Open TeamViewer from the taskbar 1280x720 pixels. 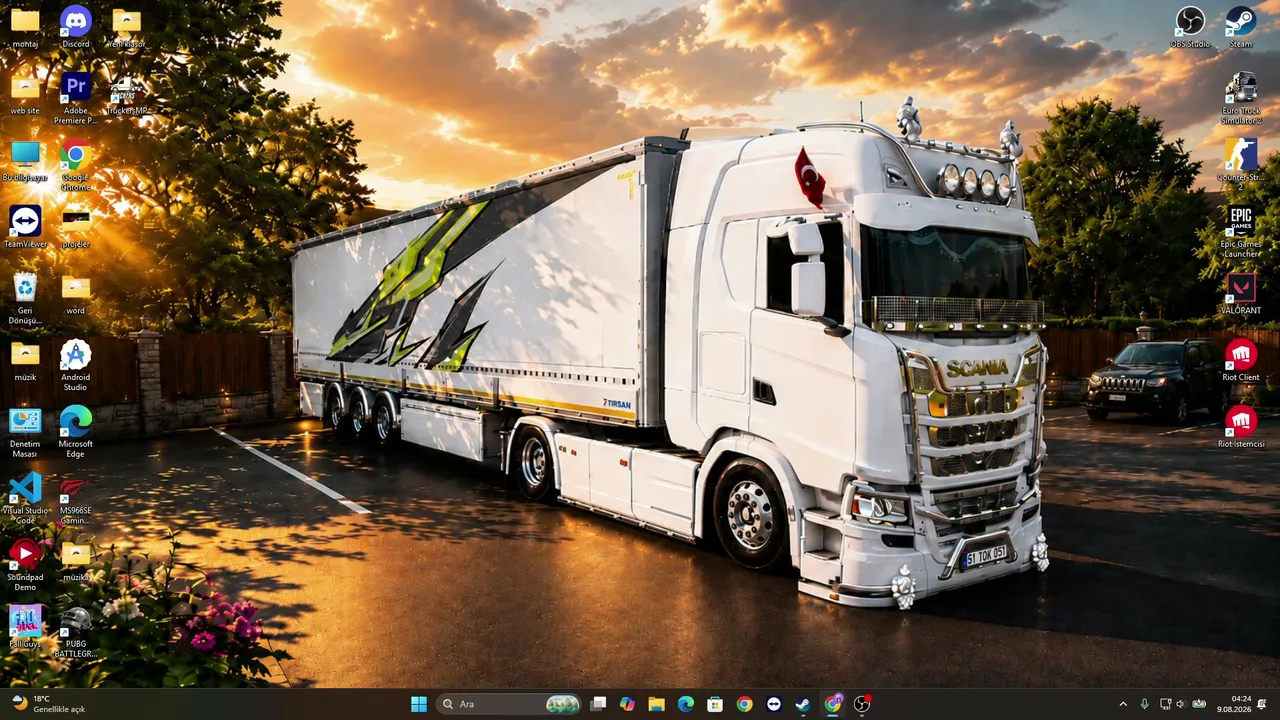[774, 704]
